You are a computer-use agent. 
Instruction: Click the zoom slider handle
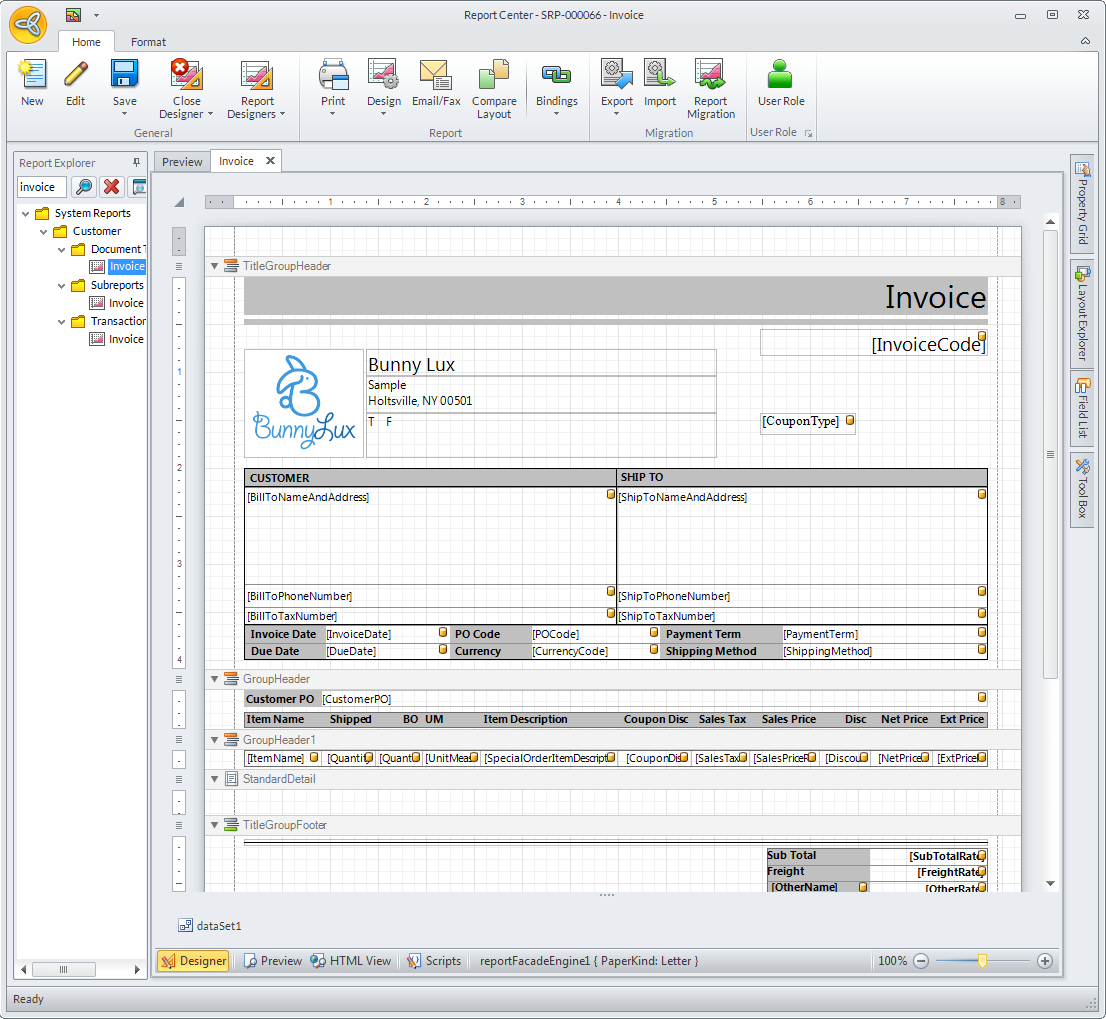[x=982, y=961]
